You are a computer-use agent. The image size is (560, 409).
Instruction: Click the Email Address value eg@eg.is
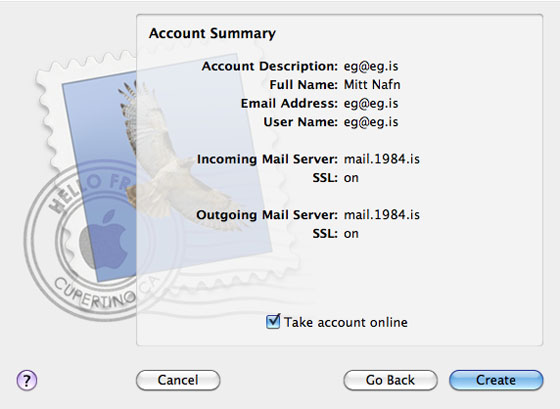click(x=371, y=104)
